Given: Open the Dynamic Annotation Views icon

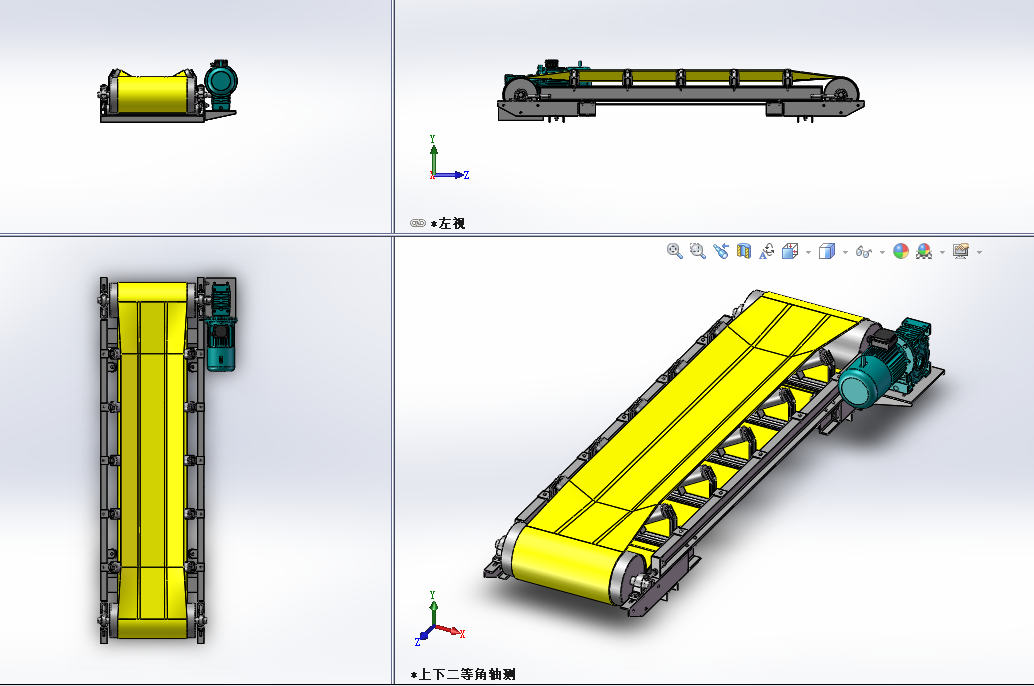Looking at the screenshot, I should tap(766, 251).
